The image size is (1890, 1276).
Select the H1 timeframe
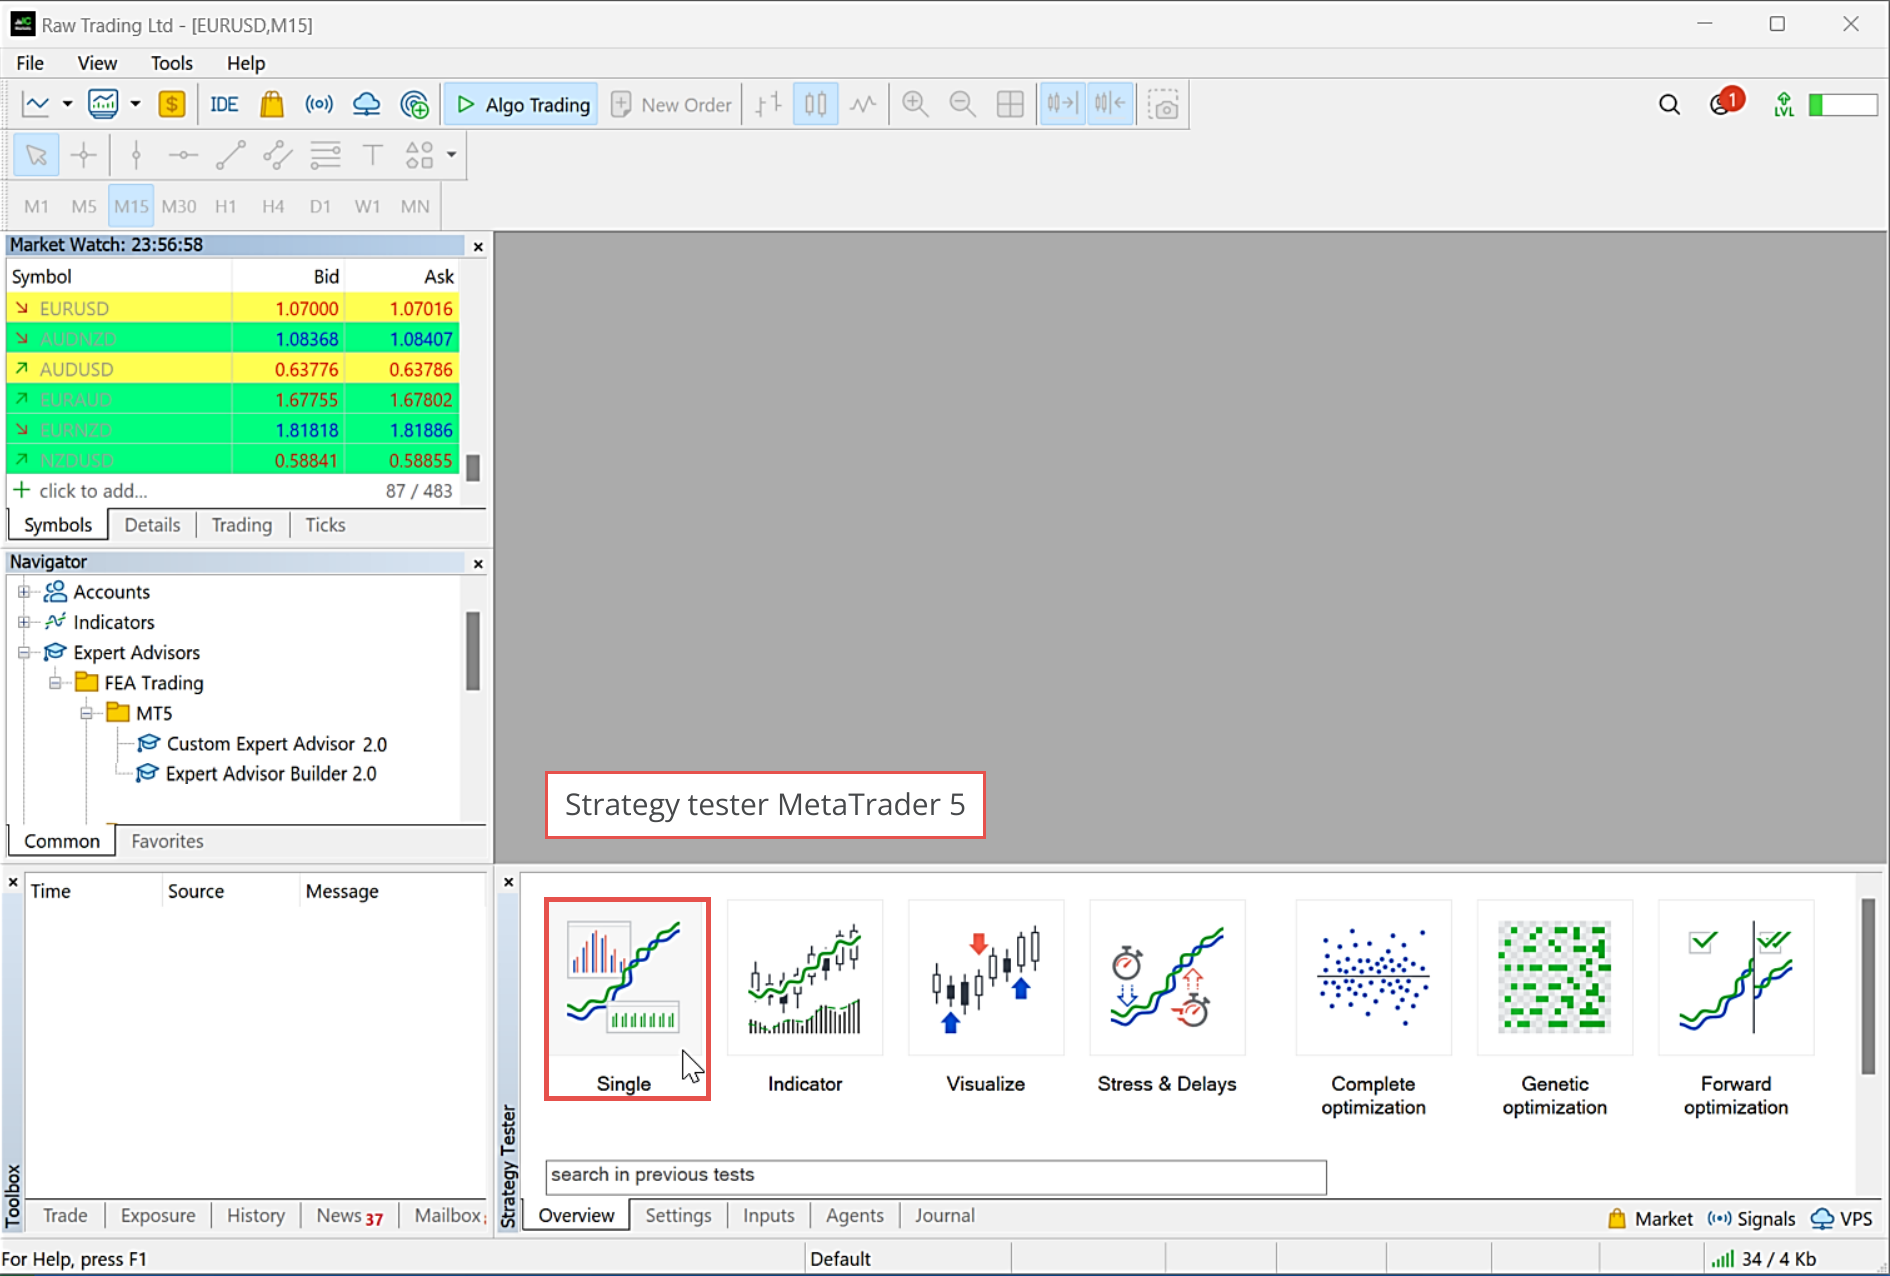coord(226,206)
